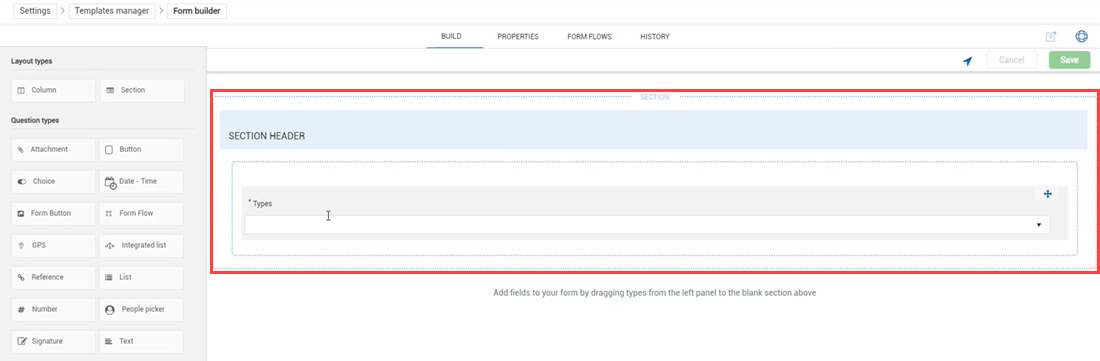Switch to the BUILD tab
1100x361 pixels.
(451, 36)
